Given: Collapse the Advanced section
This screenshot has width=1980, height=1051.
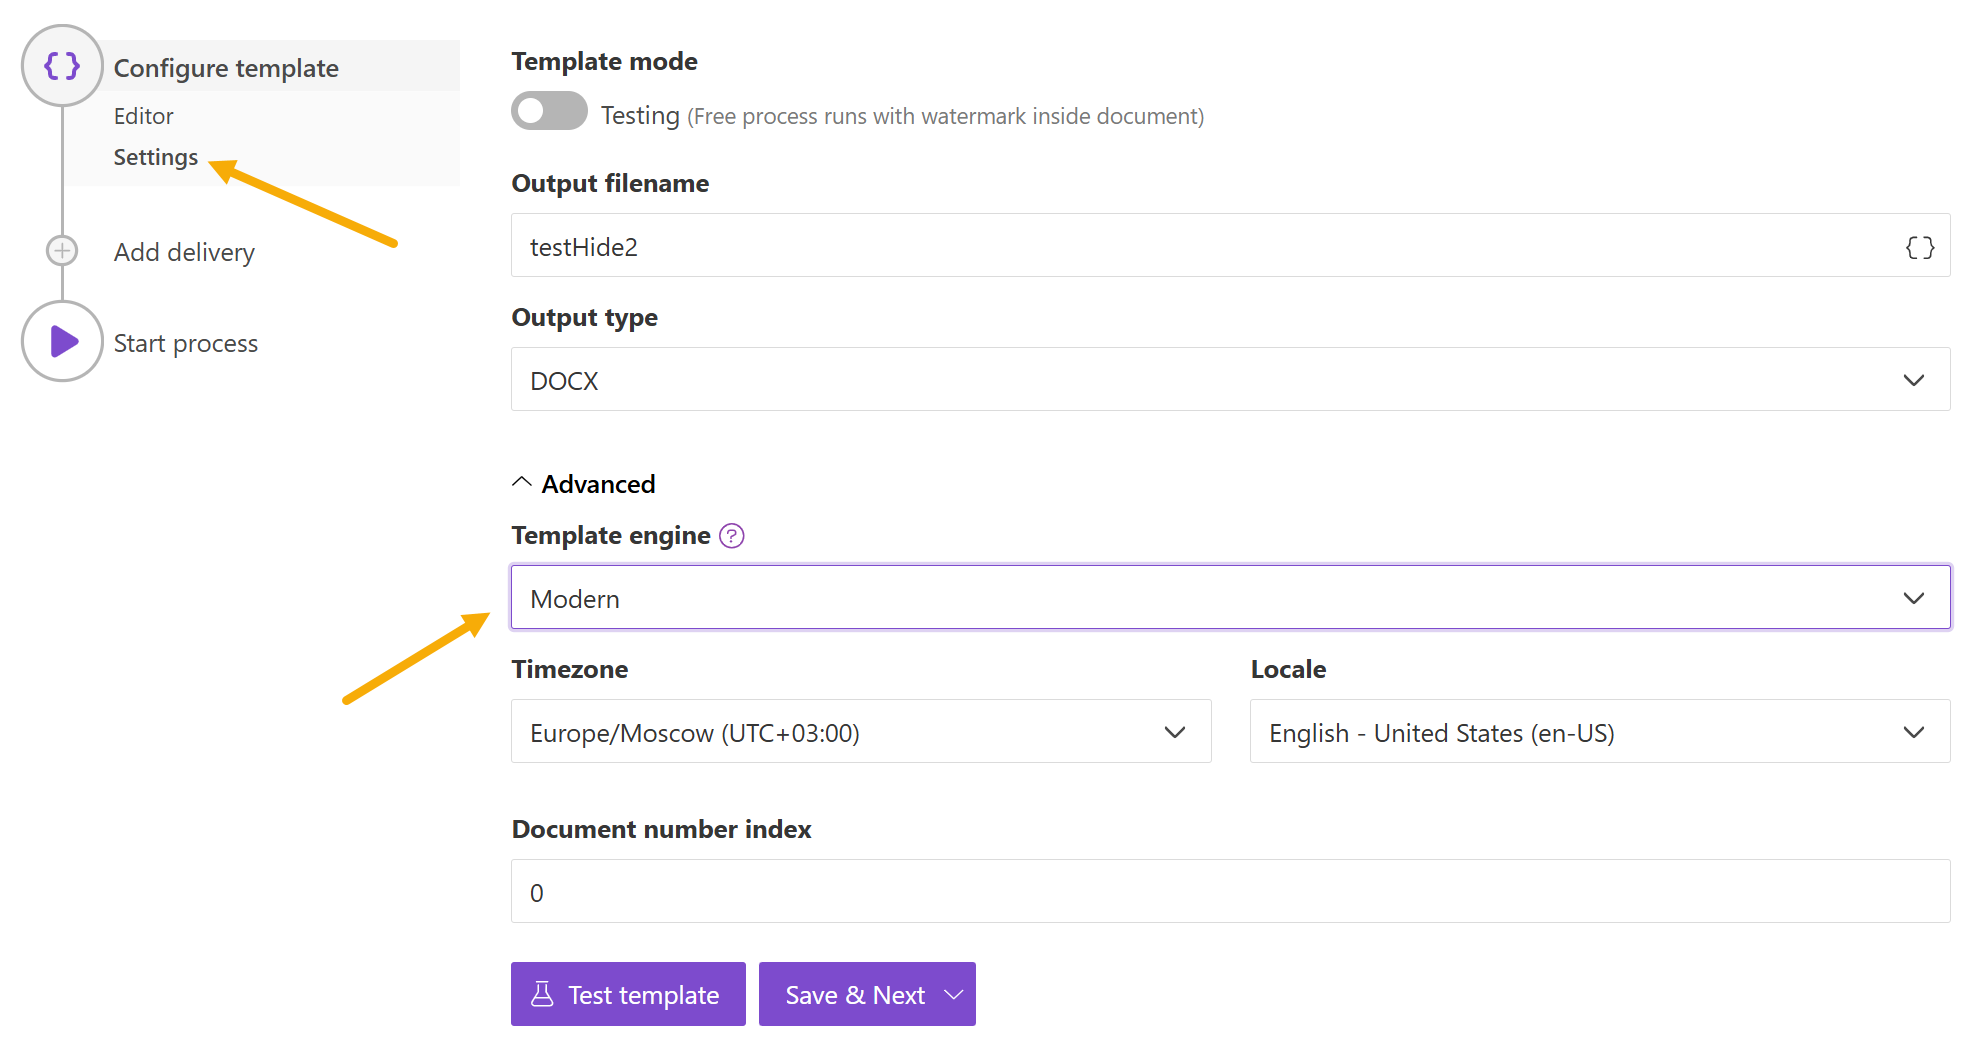Looking at the screenshot, I should tap(584, 484).
